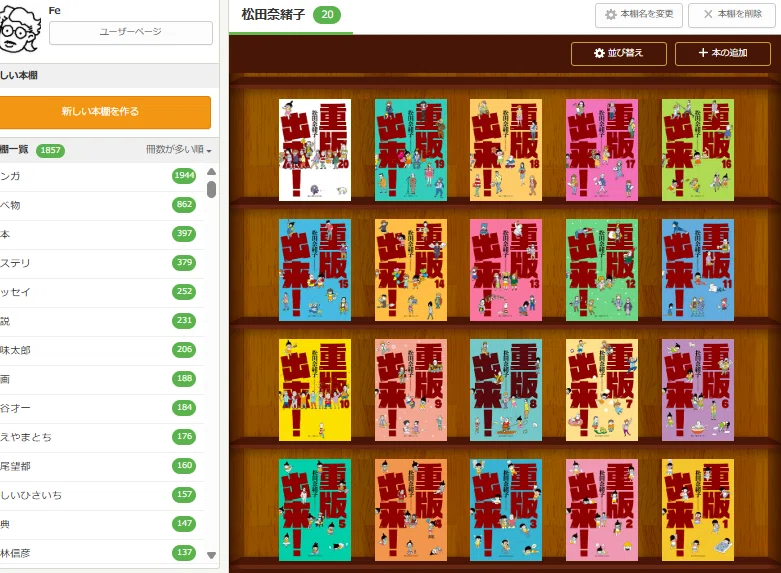Open 重版出来! volume 2 cover
The height and width of the screenshot is (573, 781).
[602, 510]
